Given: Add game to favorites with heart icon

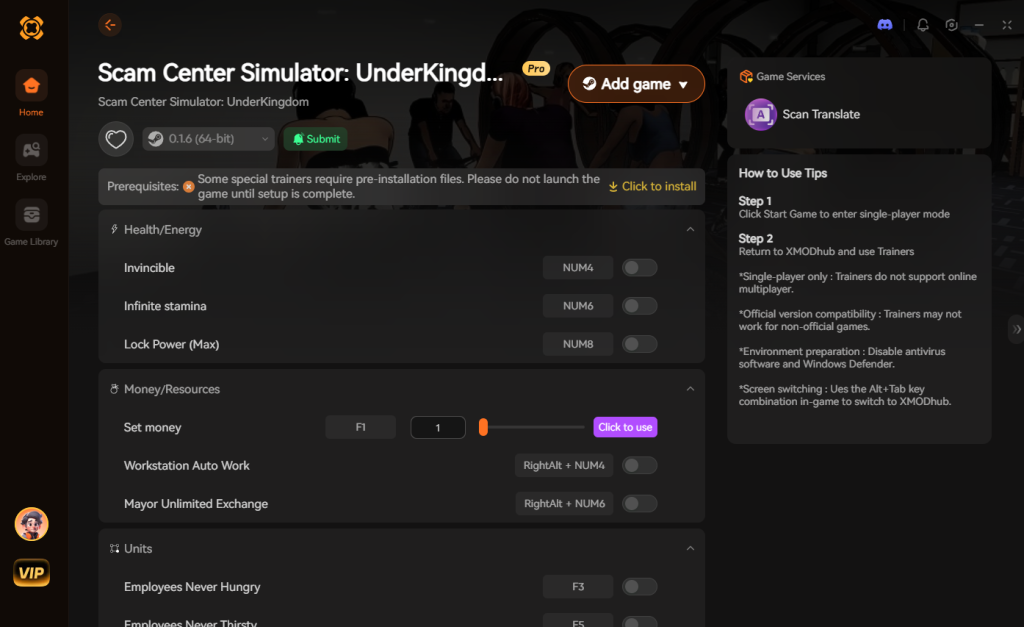Looking at the screenshot, I should (x=116, y=139).
